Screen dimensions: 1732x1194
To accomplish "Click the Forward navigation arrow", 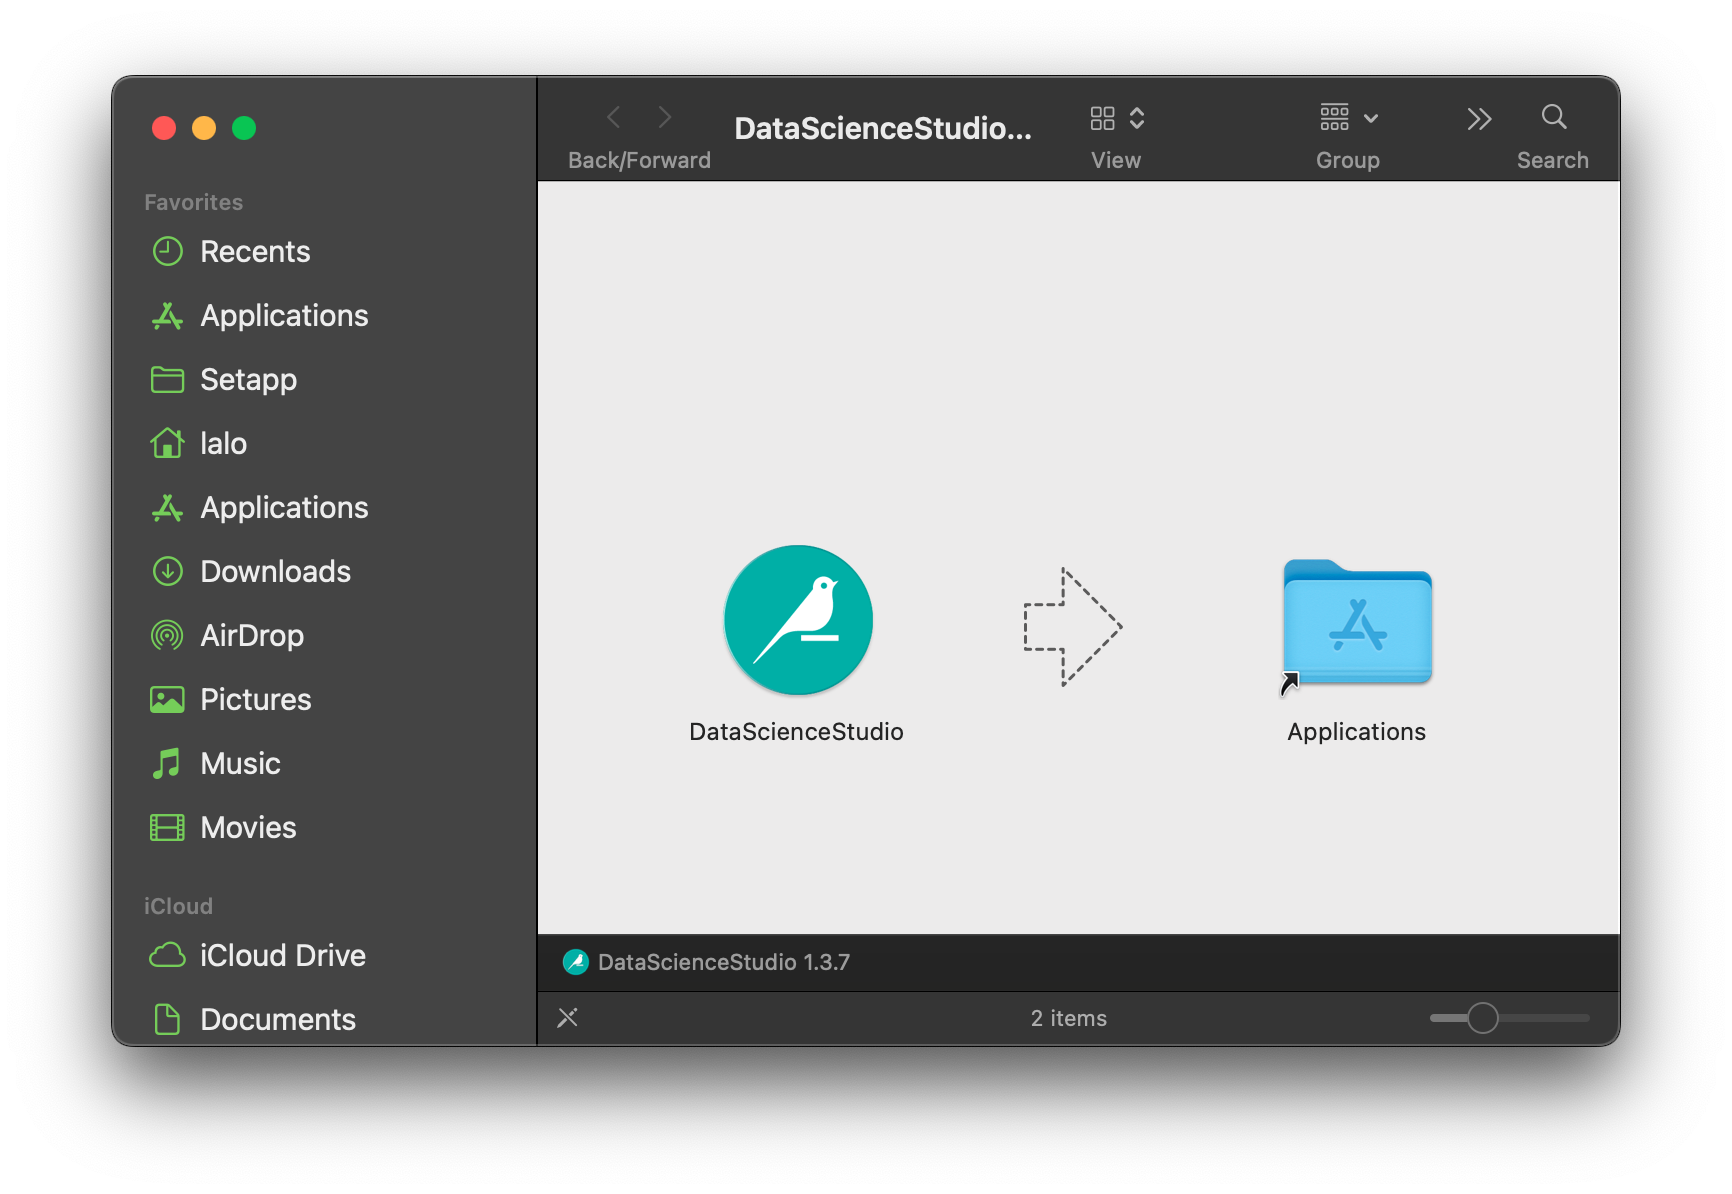I will point(665,118).
